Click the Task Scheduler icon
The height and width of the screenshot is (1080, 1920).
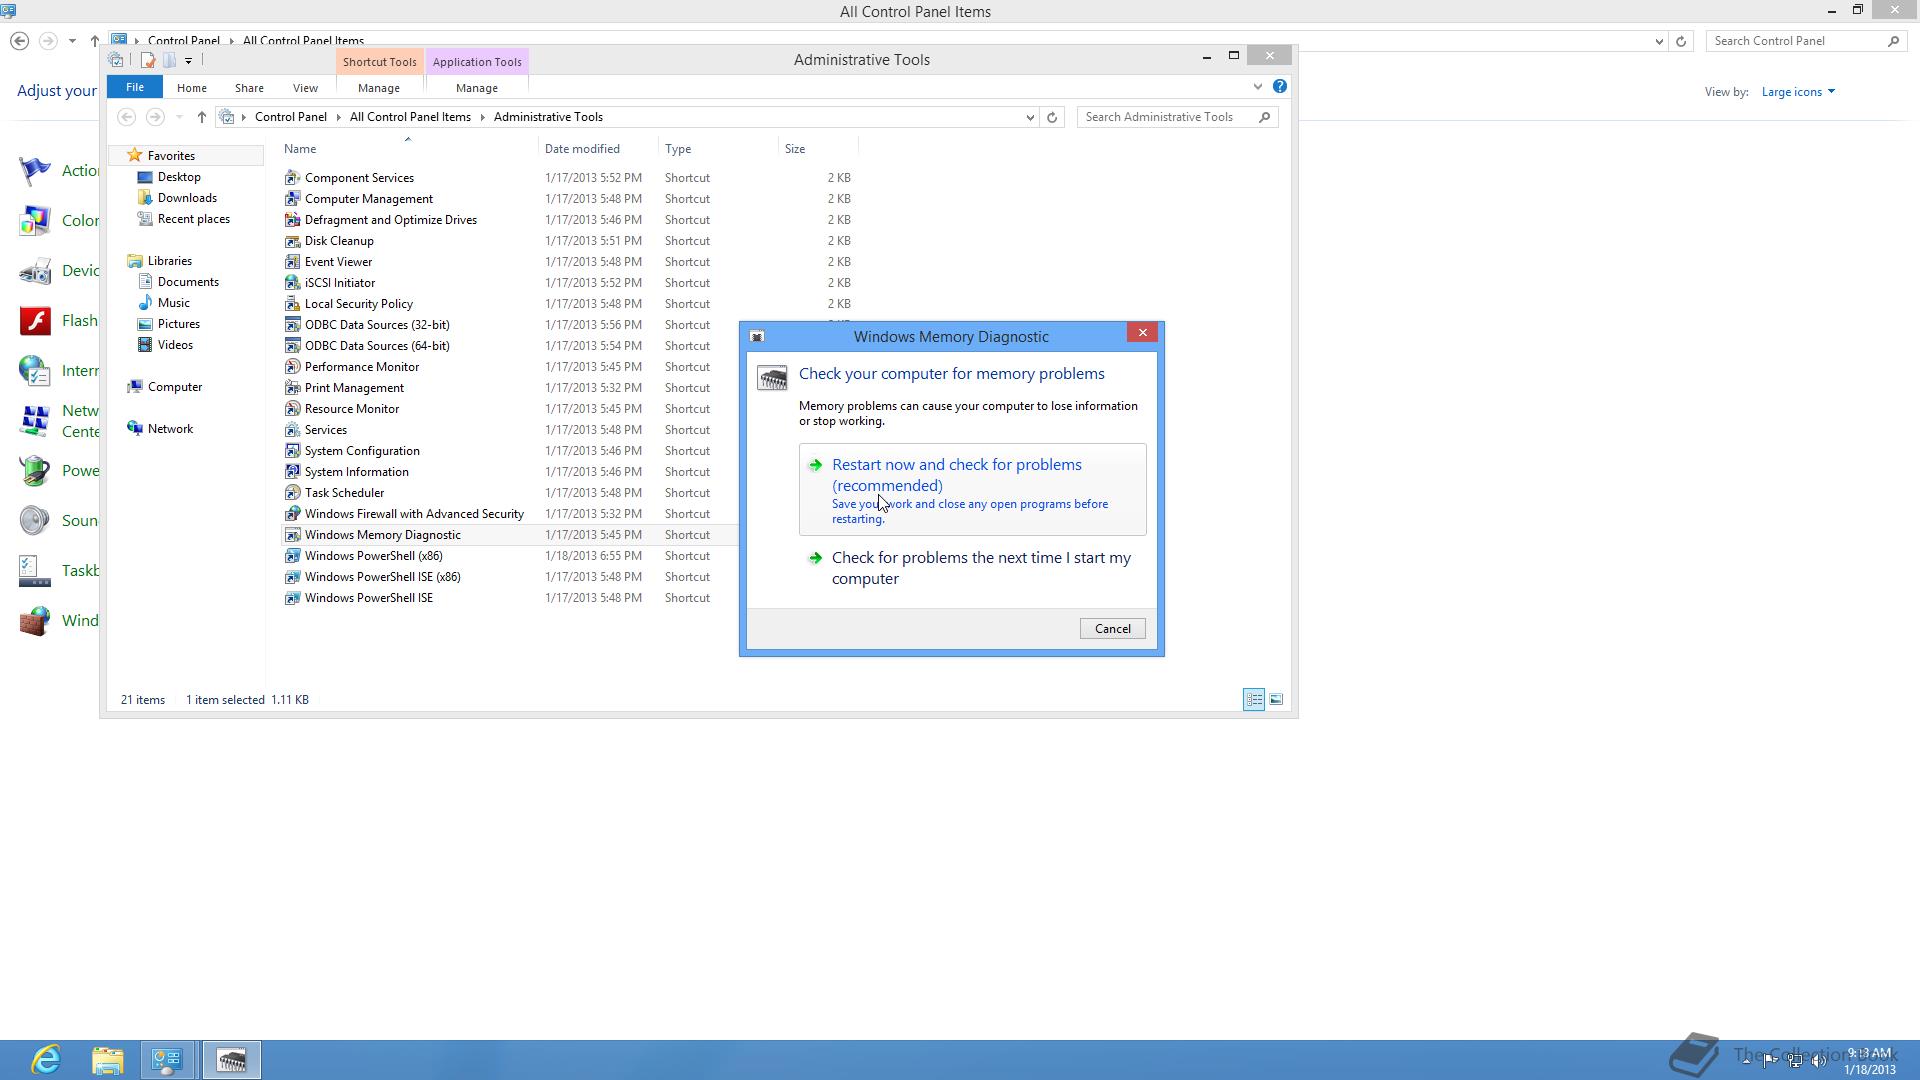(292, 493)
